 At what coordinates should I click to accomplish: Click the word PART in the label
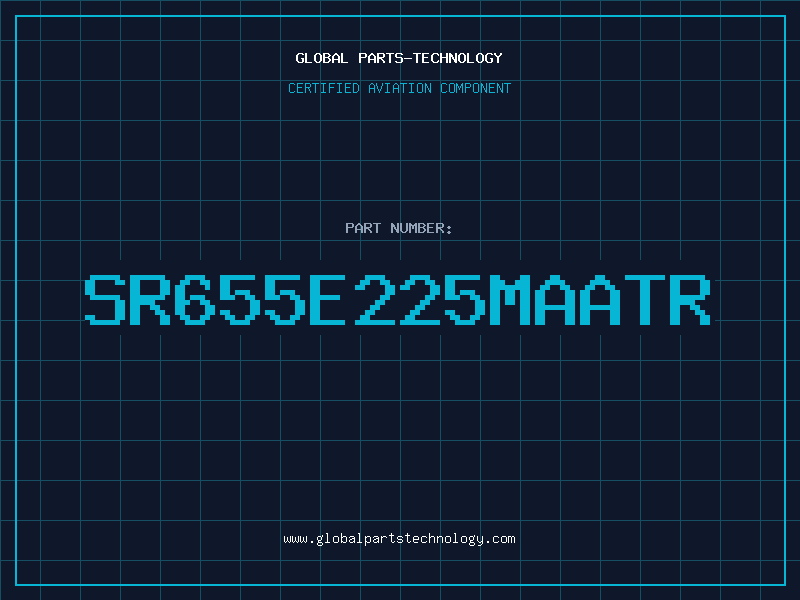coord(363,228)
